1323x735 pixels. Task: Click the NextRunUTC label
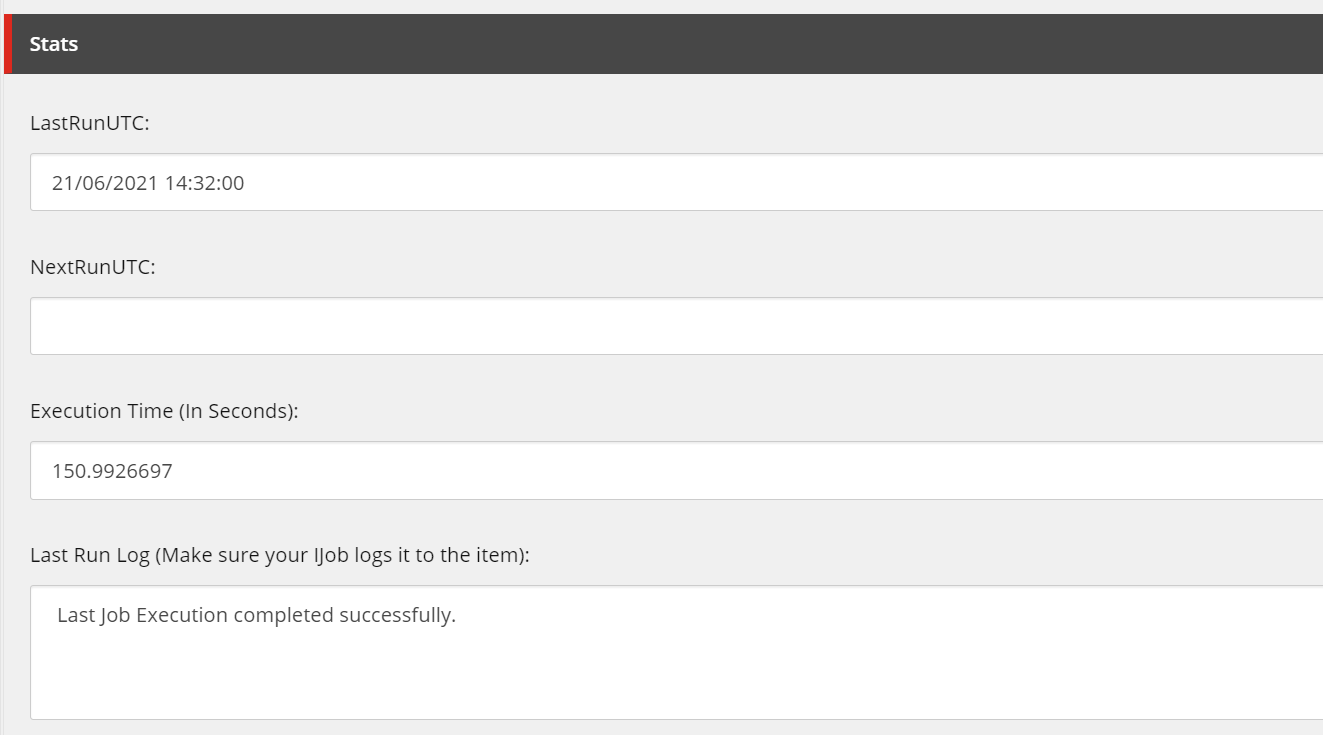click(93, 267)
